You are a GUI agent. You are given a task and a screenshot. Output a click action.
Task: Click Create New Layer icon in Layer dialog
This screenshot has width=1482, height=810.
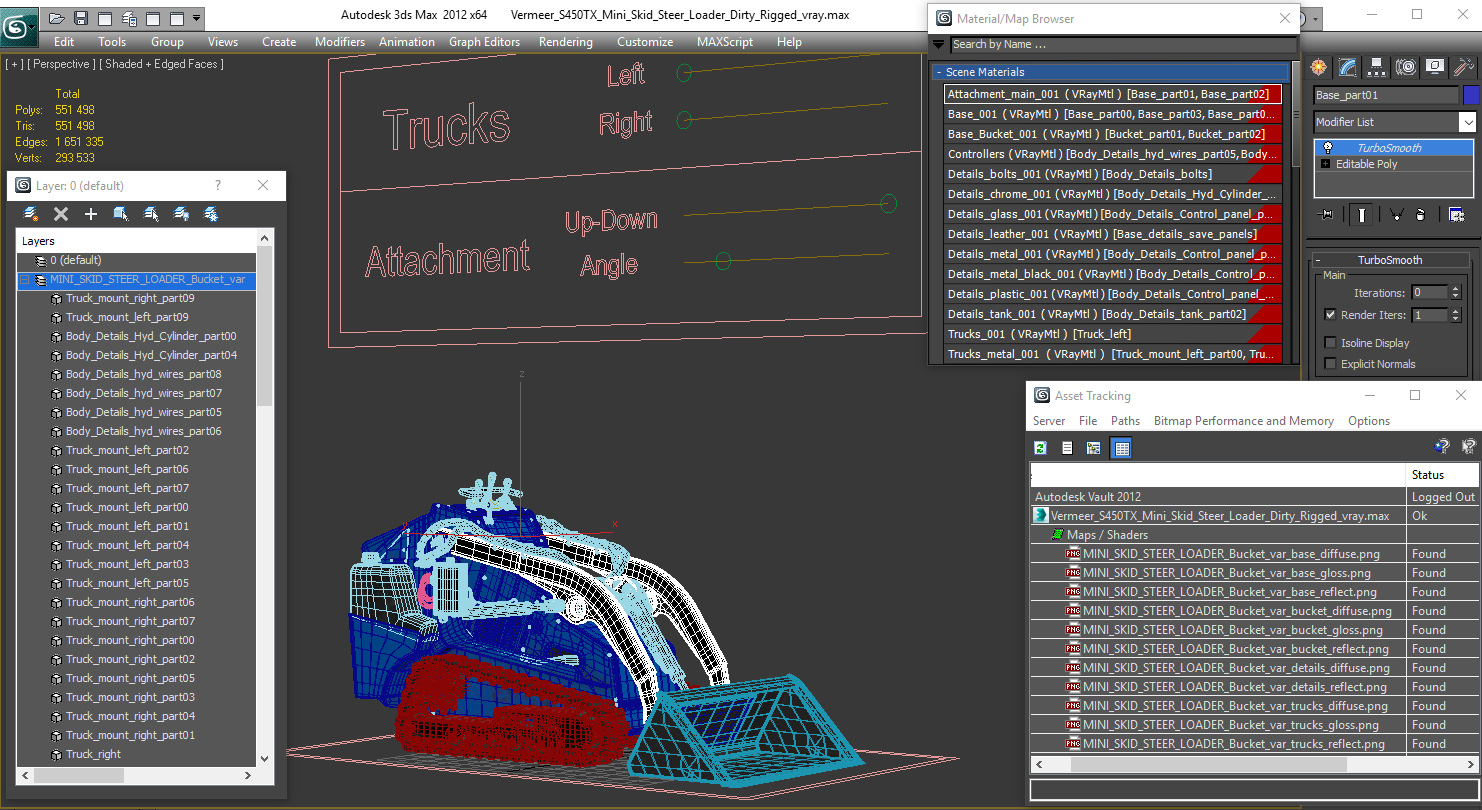[x=31, y=214]
